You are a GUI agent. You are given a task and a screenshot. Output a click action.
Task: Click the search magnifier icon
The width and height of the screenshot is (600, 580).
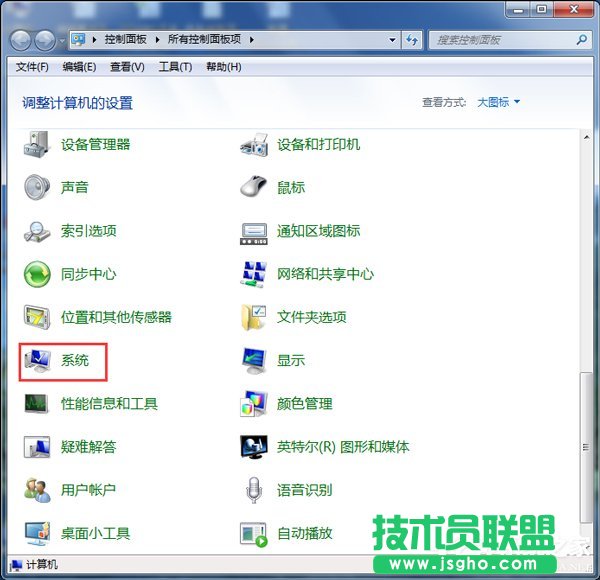[582, 39]
